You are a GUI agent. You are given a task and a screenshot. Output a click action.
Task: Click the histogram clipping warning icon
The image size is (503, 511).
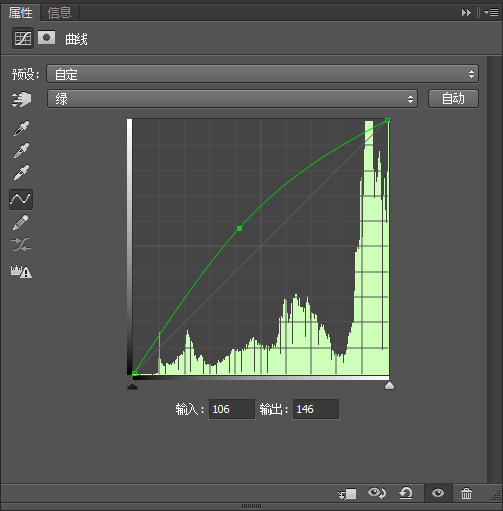(21, 271)
